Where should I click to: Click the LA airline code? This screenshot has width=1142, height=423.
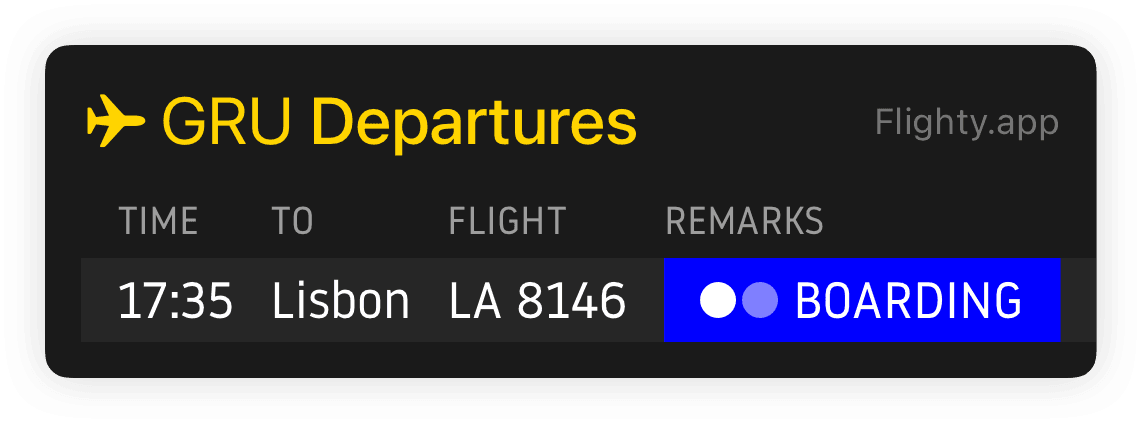pyautogui.click(x=476, y=300)
